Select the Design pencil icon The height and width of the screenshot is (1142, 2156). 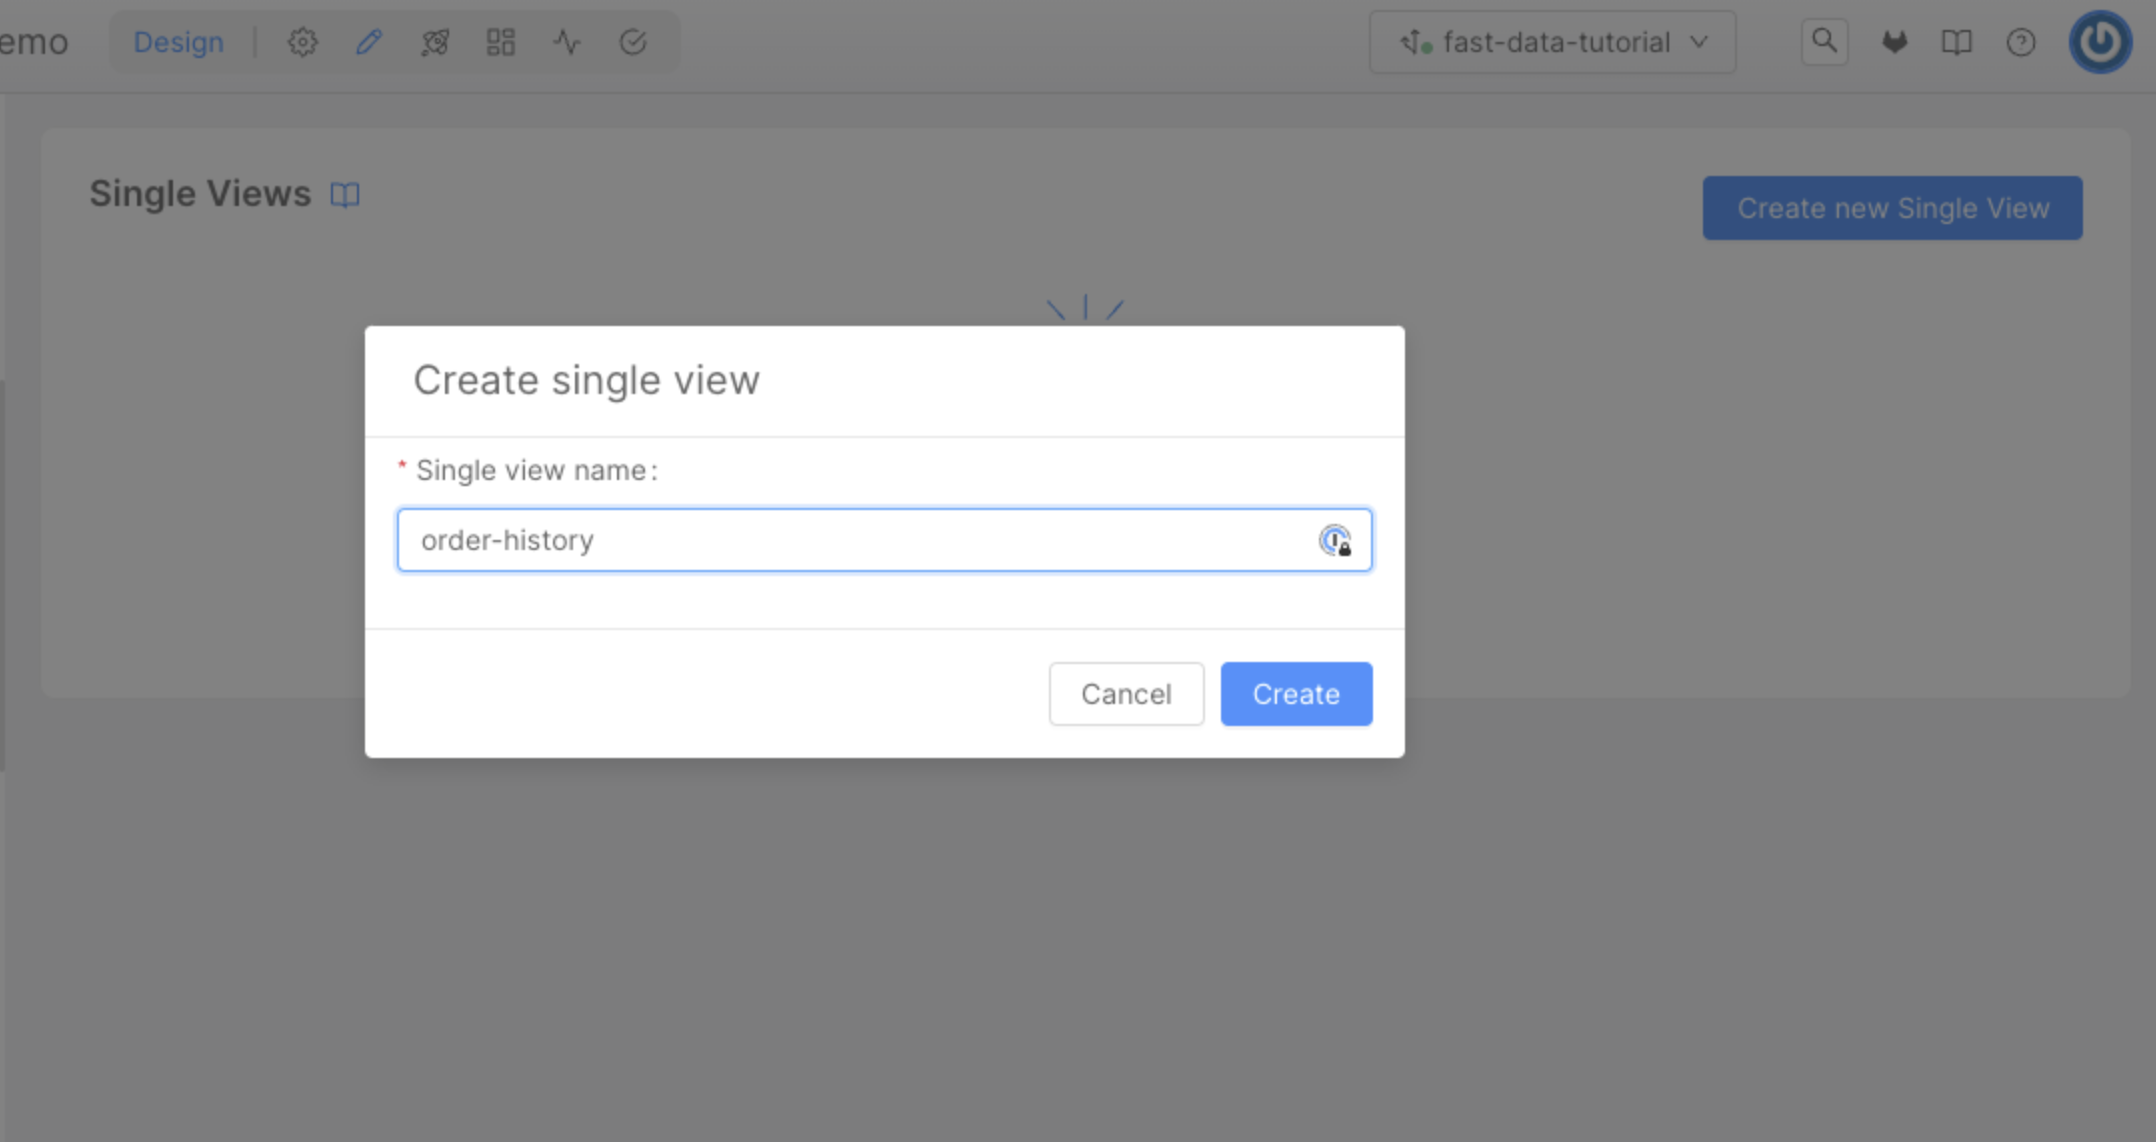(x=368, y=42)
